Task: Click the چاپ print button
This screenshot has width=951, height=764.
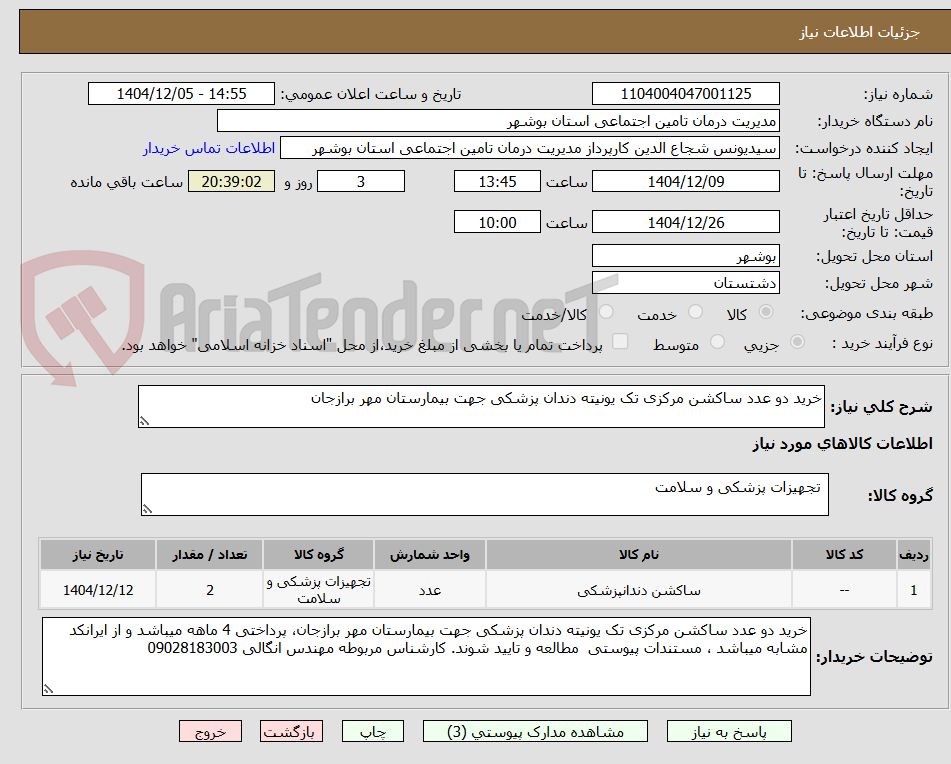Action: tap(372, 731)
